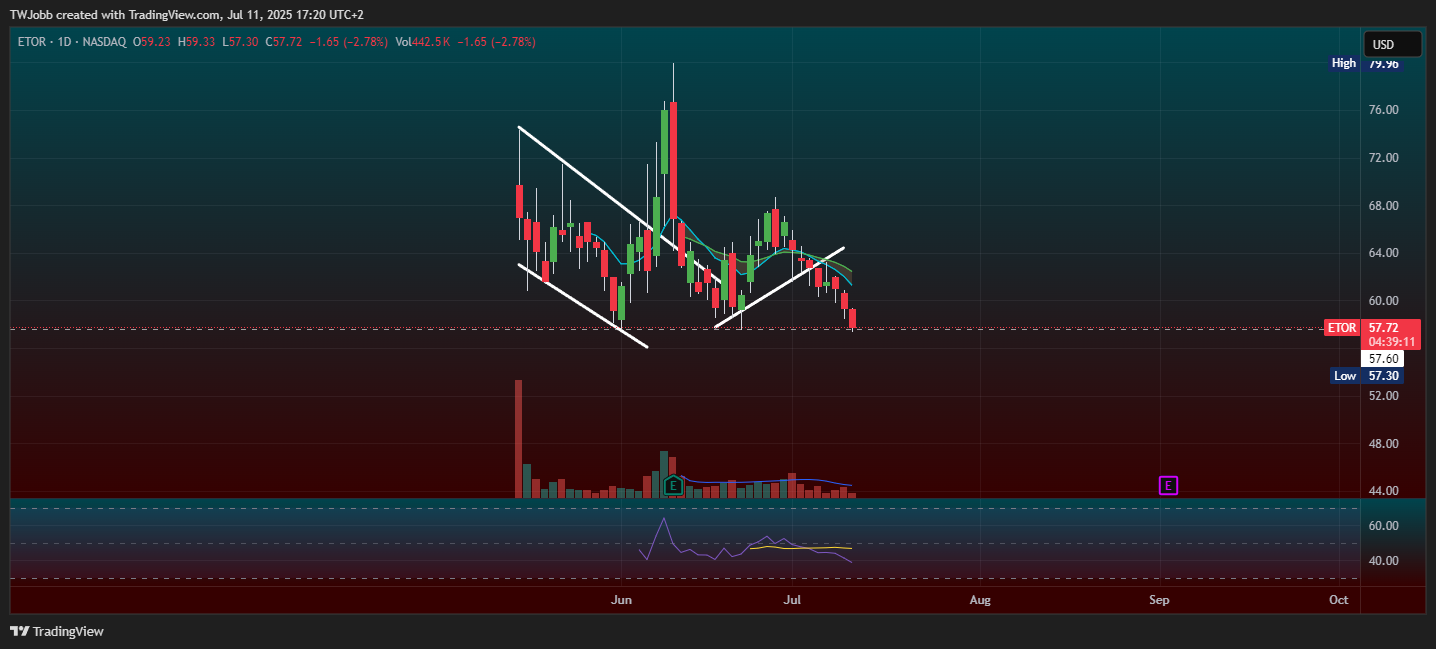Screen dimensions: 1436x649
Task: Click the Jul label on time axis
Action: click(x=792, y=600)
